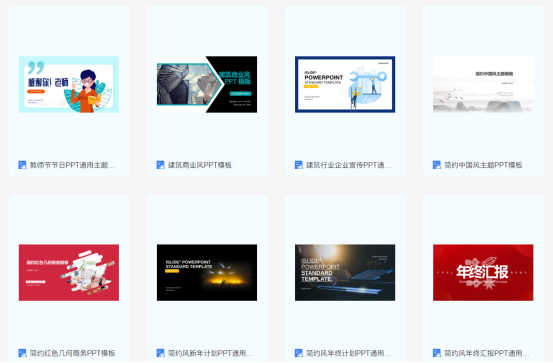This screenshot has width=553, height=363.
Task: Click file icon beside 建筑行业企业宣传PPT
Action: tap(299, 165)
